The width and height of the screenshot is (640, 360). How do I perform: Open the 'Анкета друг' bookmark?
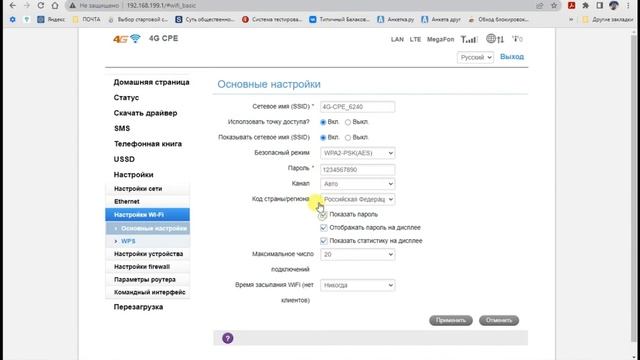pyautogui.click(x=441, y=19)
